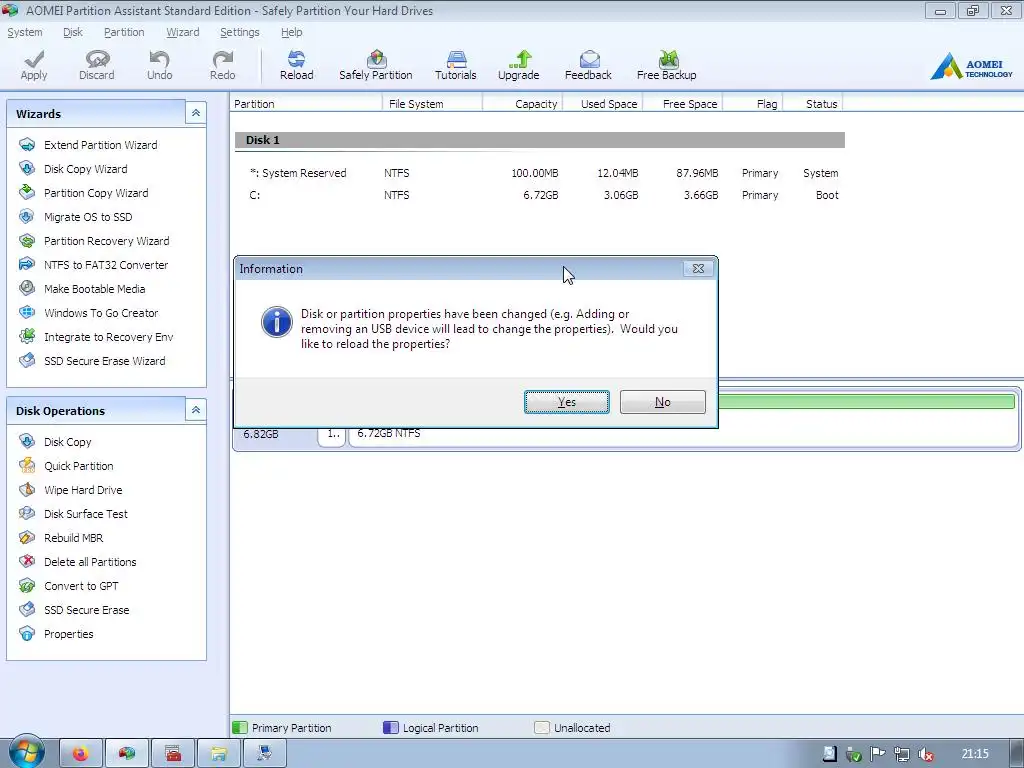Screen dimensions: 1024x768
Task: Open the Help menu
Action: (x=291, y=32)
